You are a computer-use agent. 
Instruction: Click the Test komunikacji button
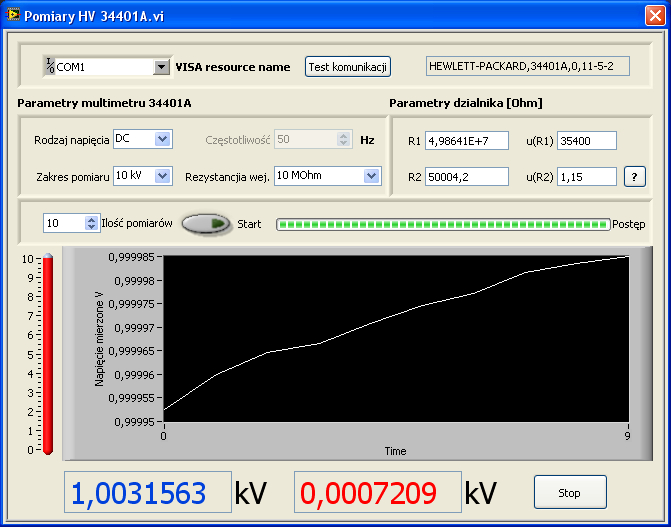pyautogui.click(x=347, y=67)
